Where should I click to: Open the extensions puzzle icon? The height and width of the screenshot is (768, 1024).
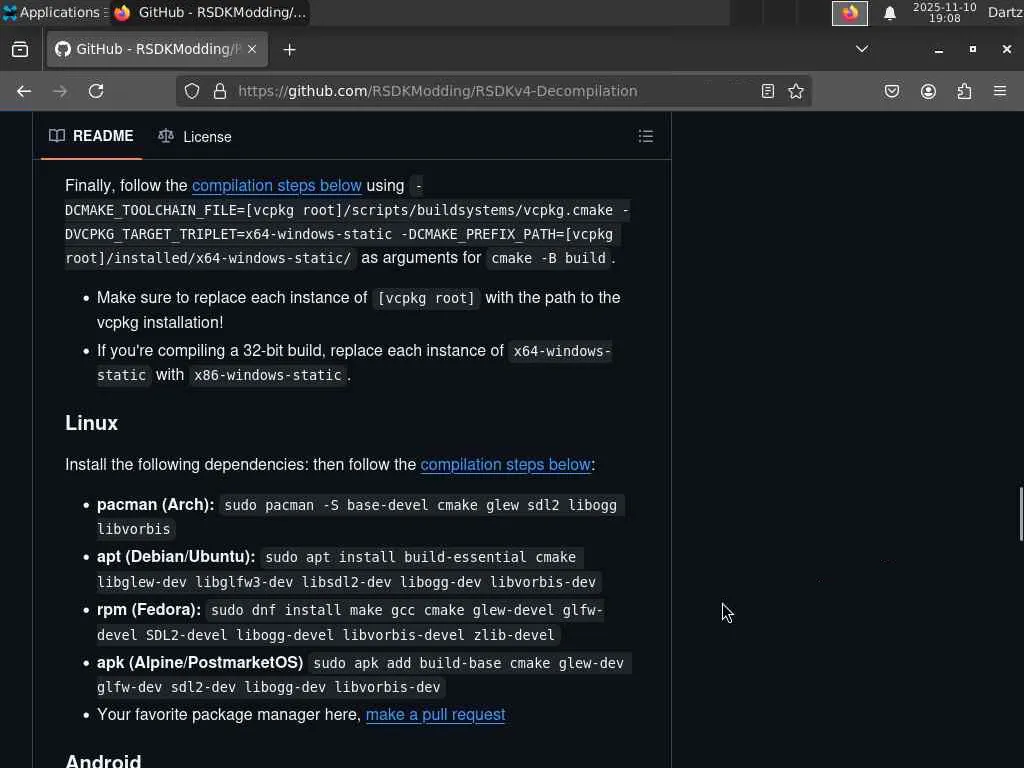point(964,91)
